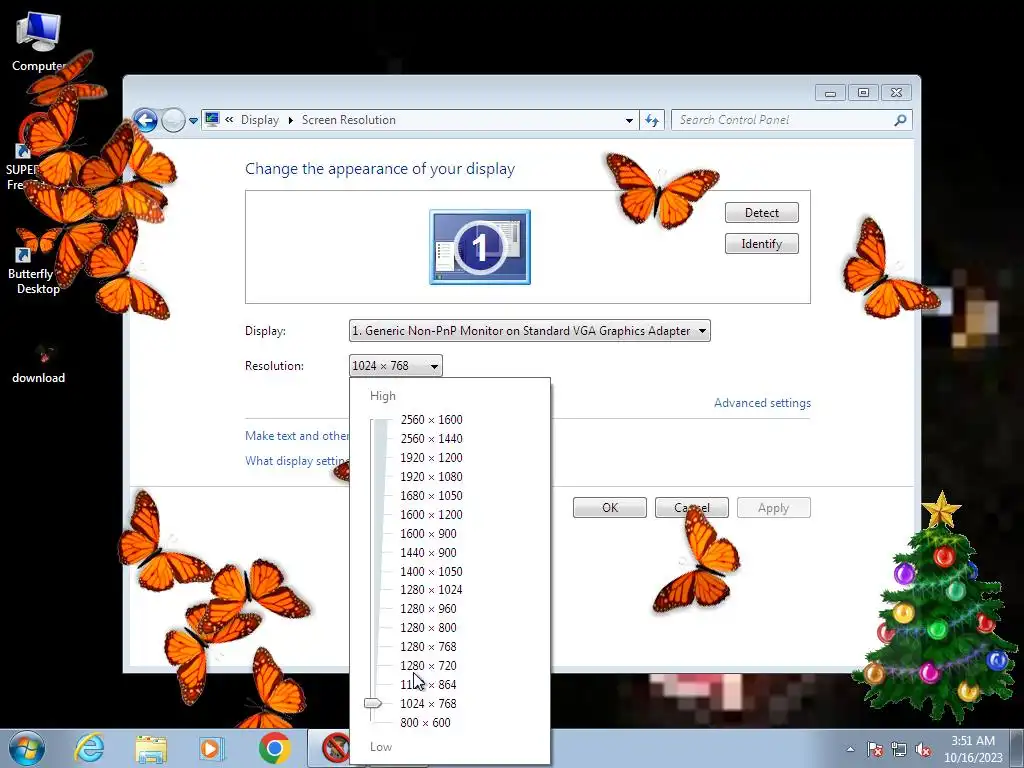Open address bar history dropdown arrow
The width and height of the screenshot is (1024, 768).
(629, 120)
